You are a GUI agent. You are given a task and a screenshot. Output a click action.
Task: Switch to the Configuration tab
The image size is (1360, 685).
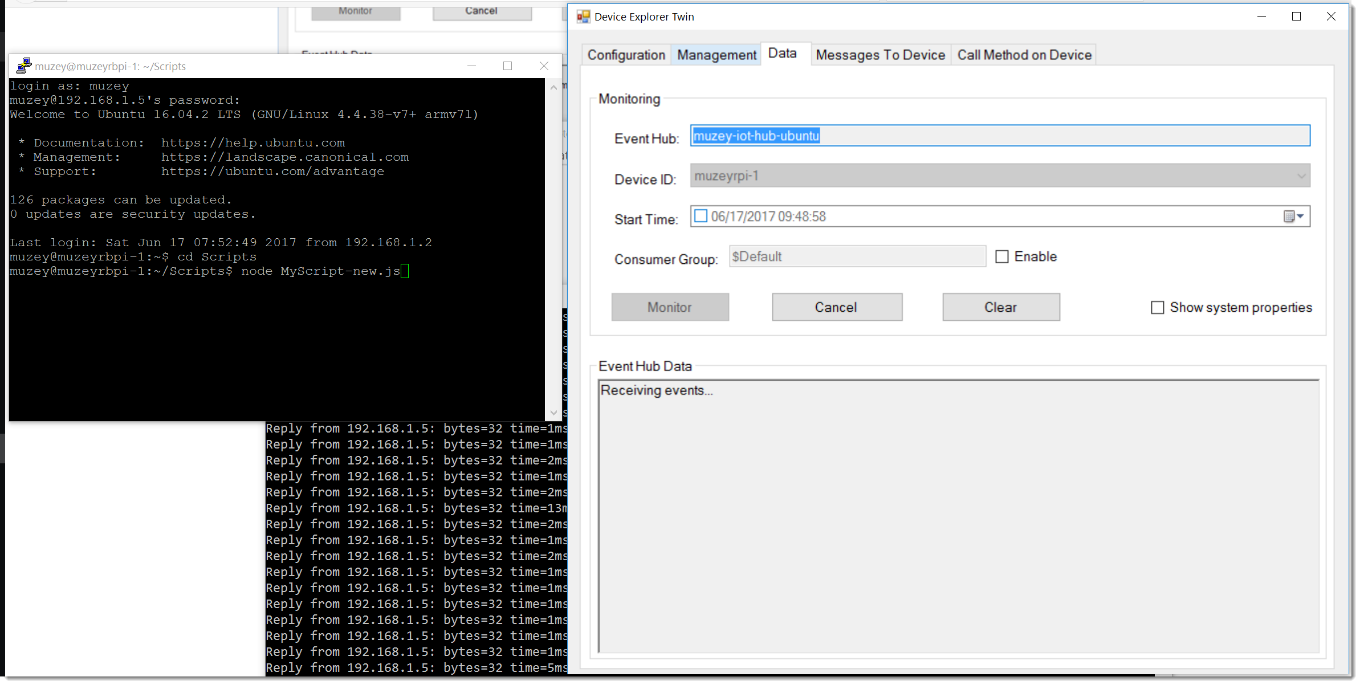[626, 55]
